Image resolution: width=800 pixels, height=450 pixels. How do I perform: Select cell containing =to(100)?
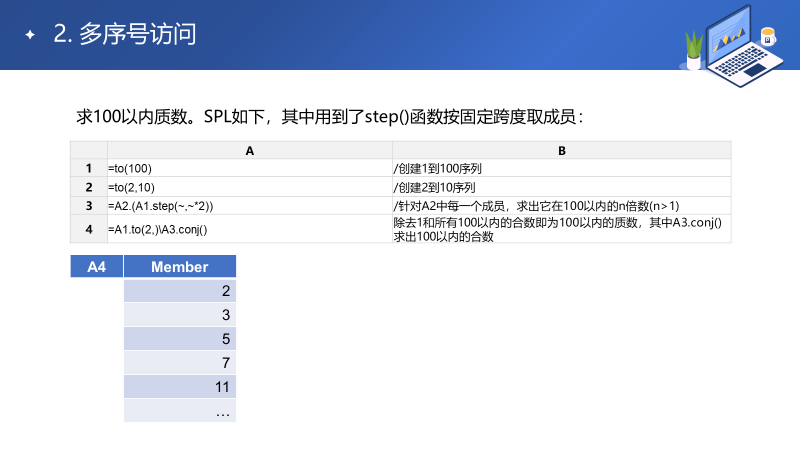(x=249, y=168)
